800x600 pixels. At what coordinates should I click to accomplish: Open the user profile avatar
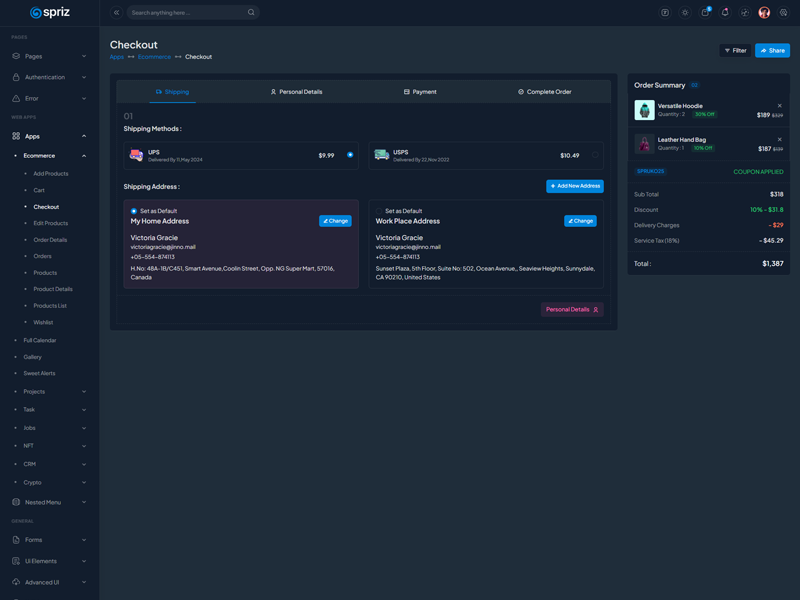pyautogui.click(x=764, y=13)
